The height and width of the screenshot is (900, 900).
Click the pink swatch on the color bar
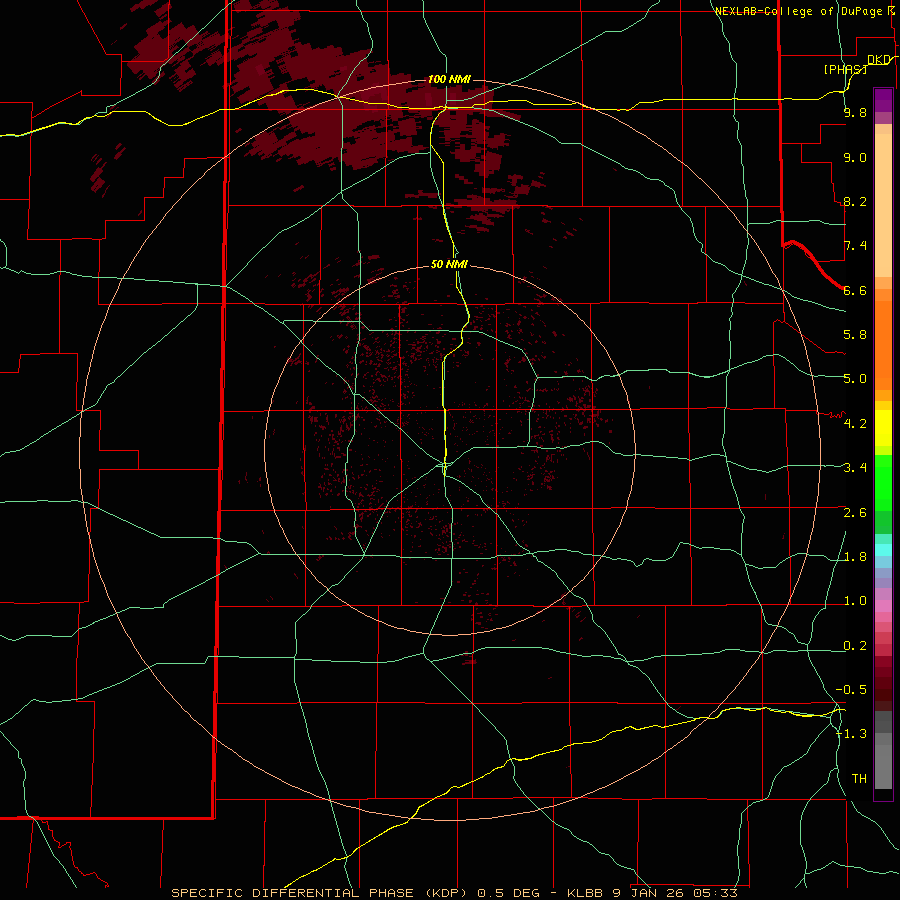tap(883, 606)
